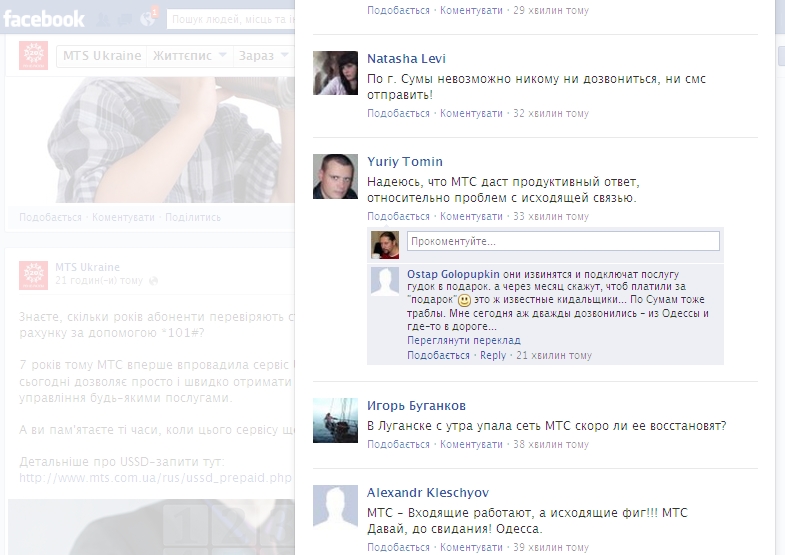Open MTS Ukraine post author link
The height and width of the screenshot is (555, 785).
click(x=87, y=267)
